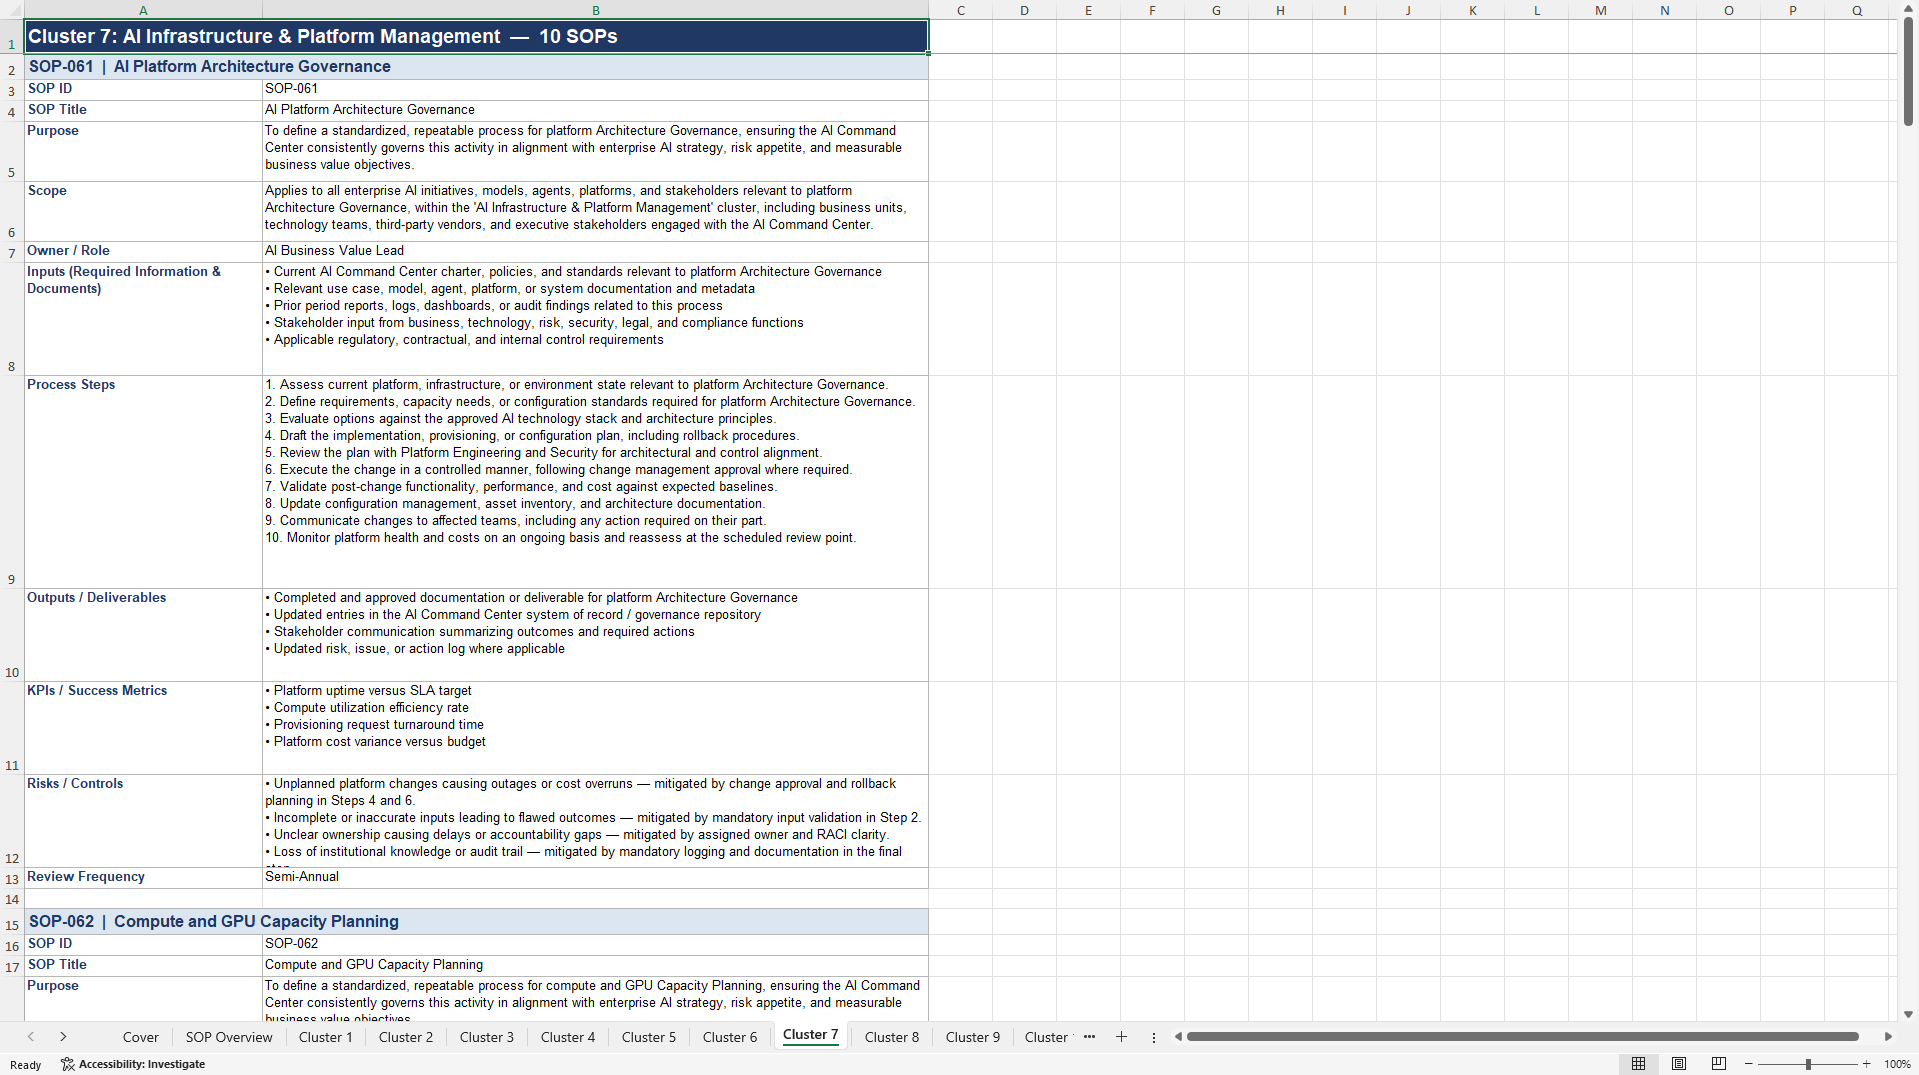Viewport: 1919px width, 1075px height.
Task: Click the 100% zoom level
Action: 1897,1064
